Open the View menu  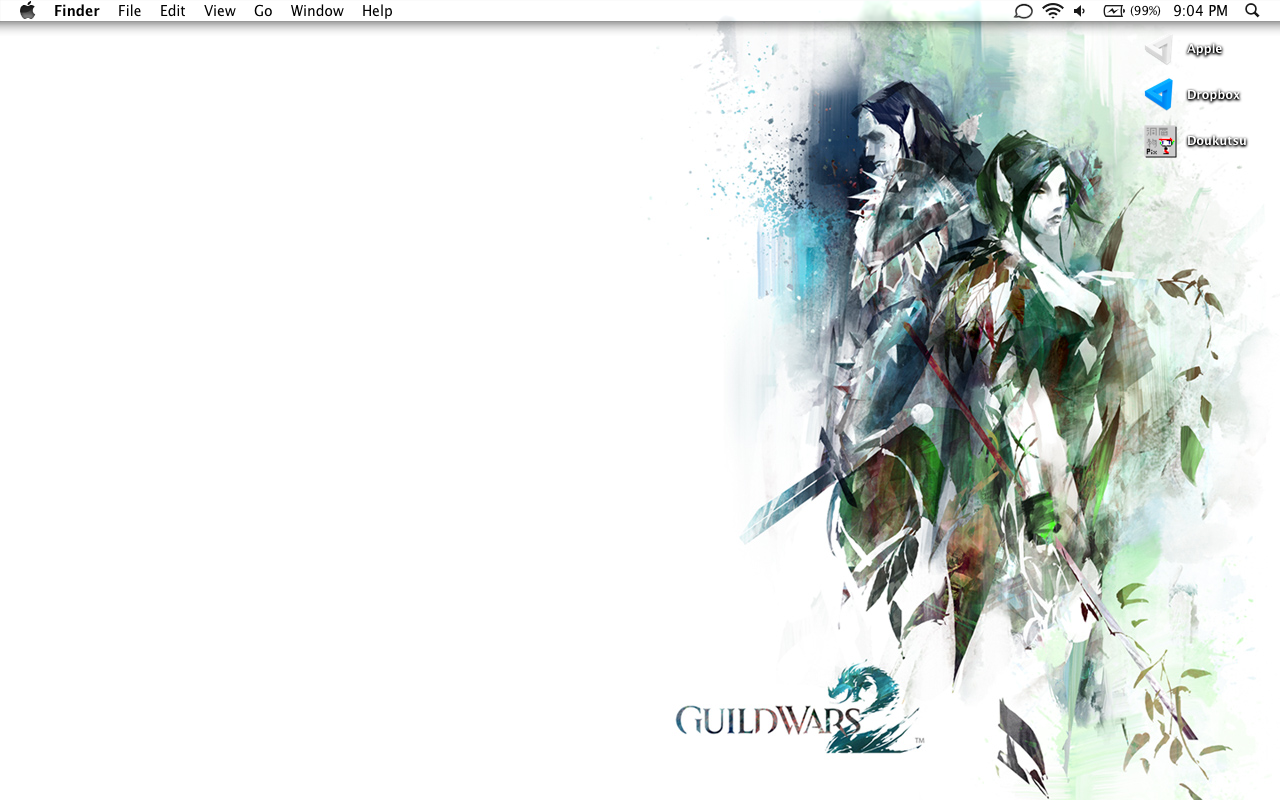(x=219, y=11)
